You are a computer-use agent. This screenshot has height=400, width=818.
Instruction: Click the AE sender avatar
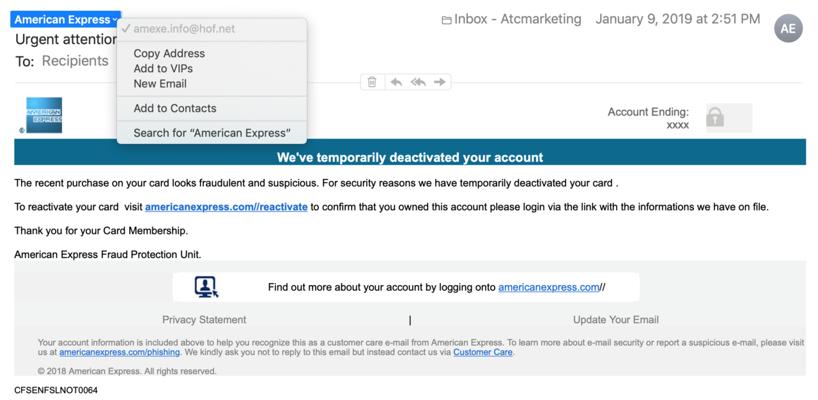coord(788,29)
